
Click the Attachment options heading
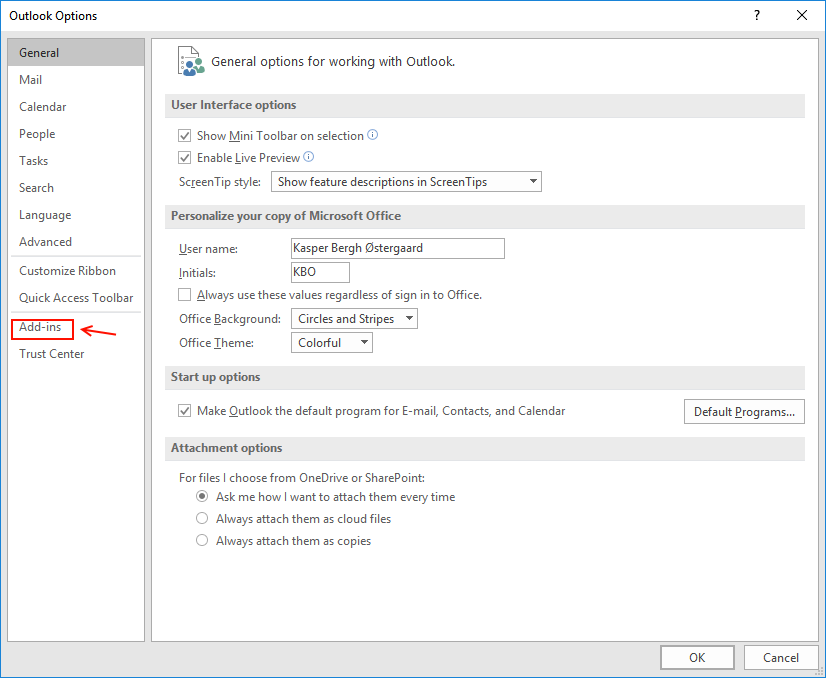pyautogui.click(x=227, y=448)
